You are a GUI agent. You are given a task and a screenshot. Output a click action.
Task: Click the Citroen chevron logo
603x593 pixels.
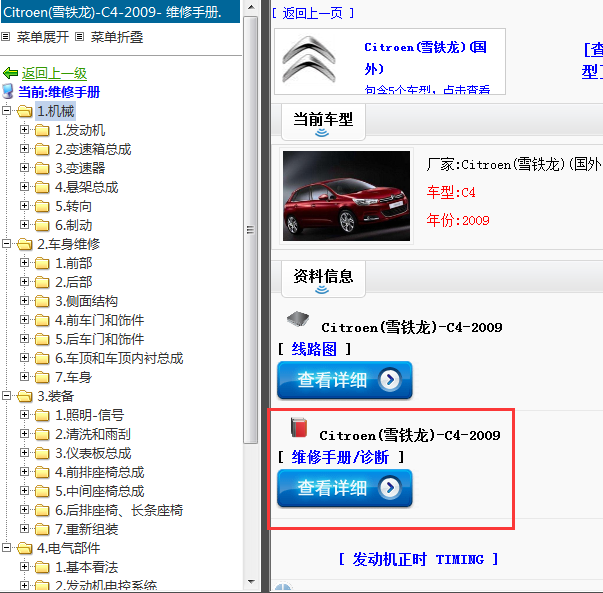click(309, 59)
